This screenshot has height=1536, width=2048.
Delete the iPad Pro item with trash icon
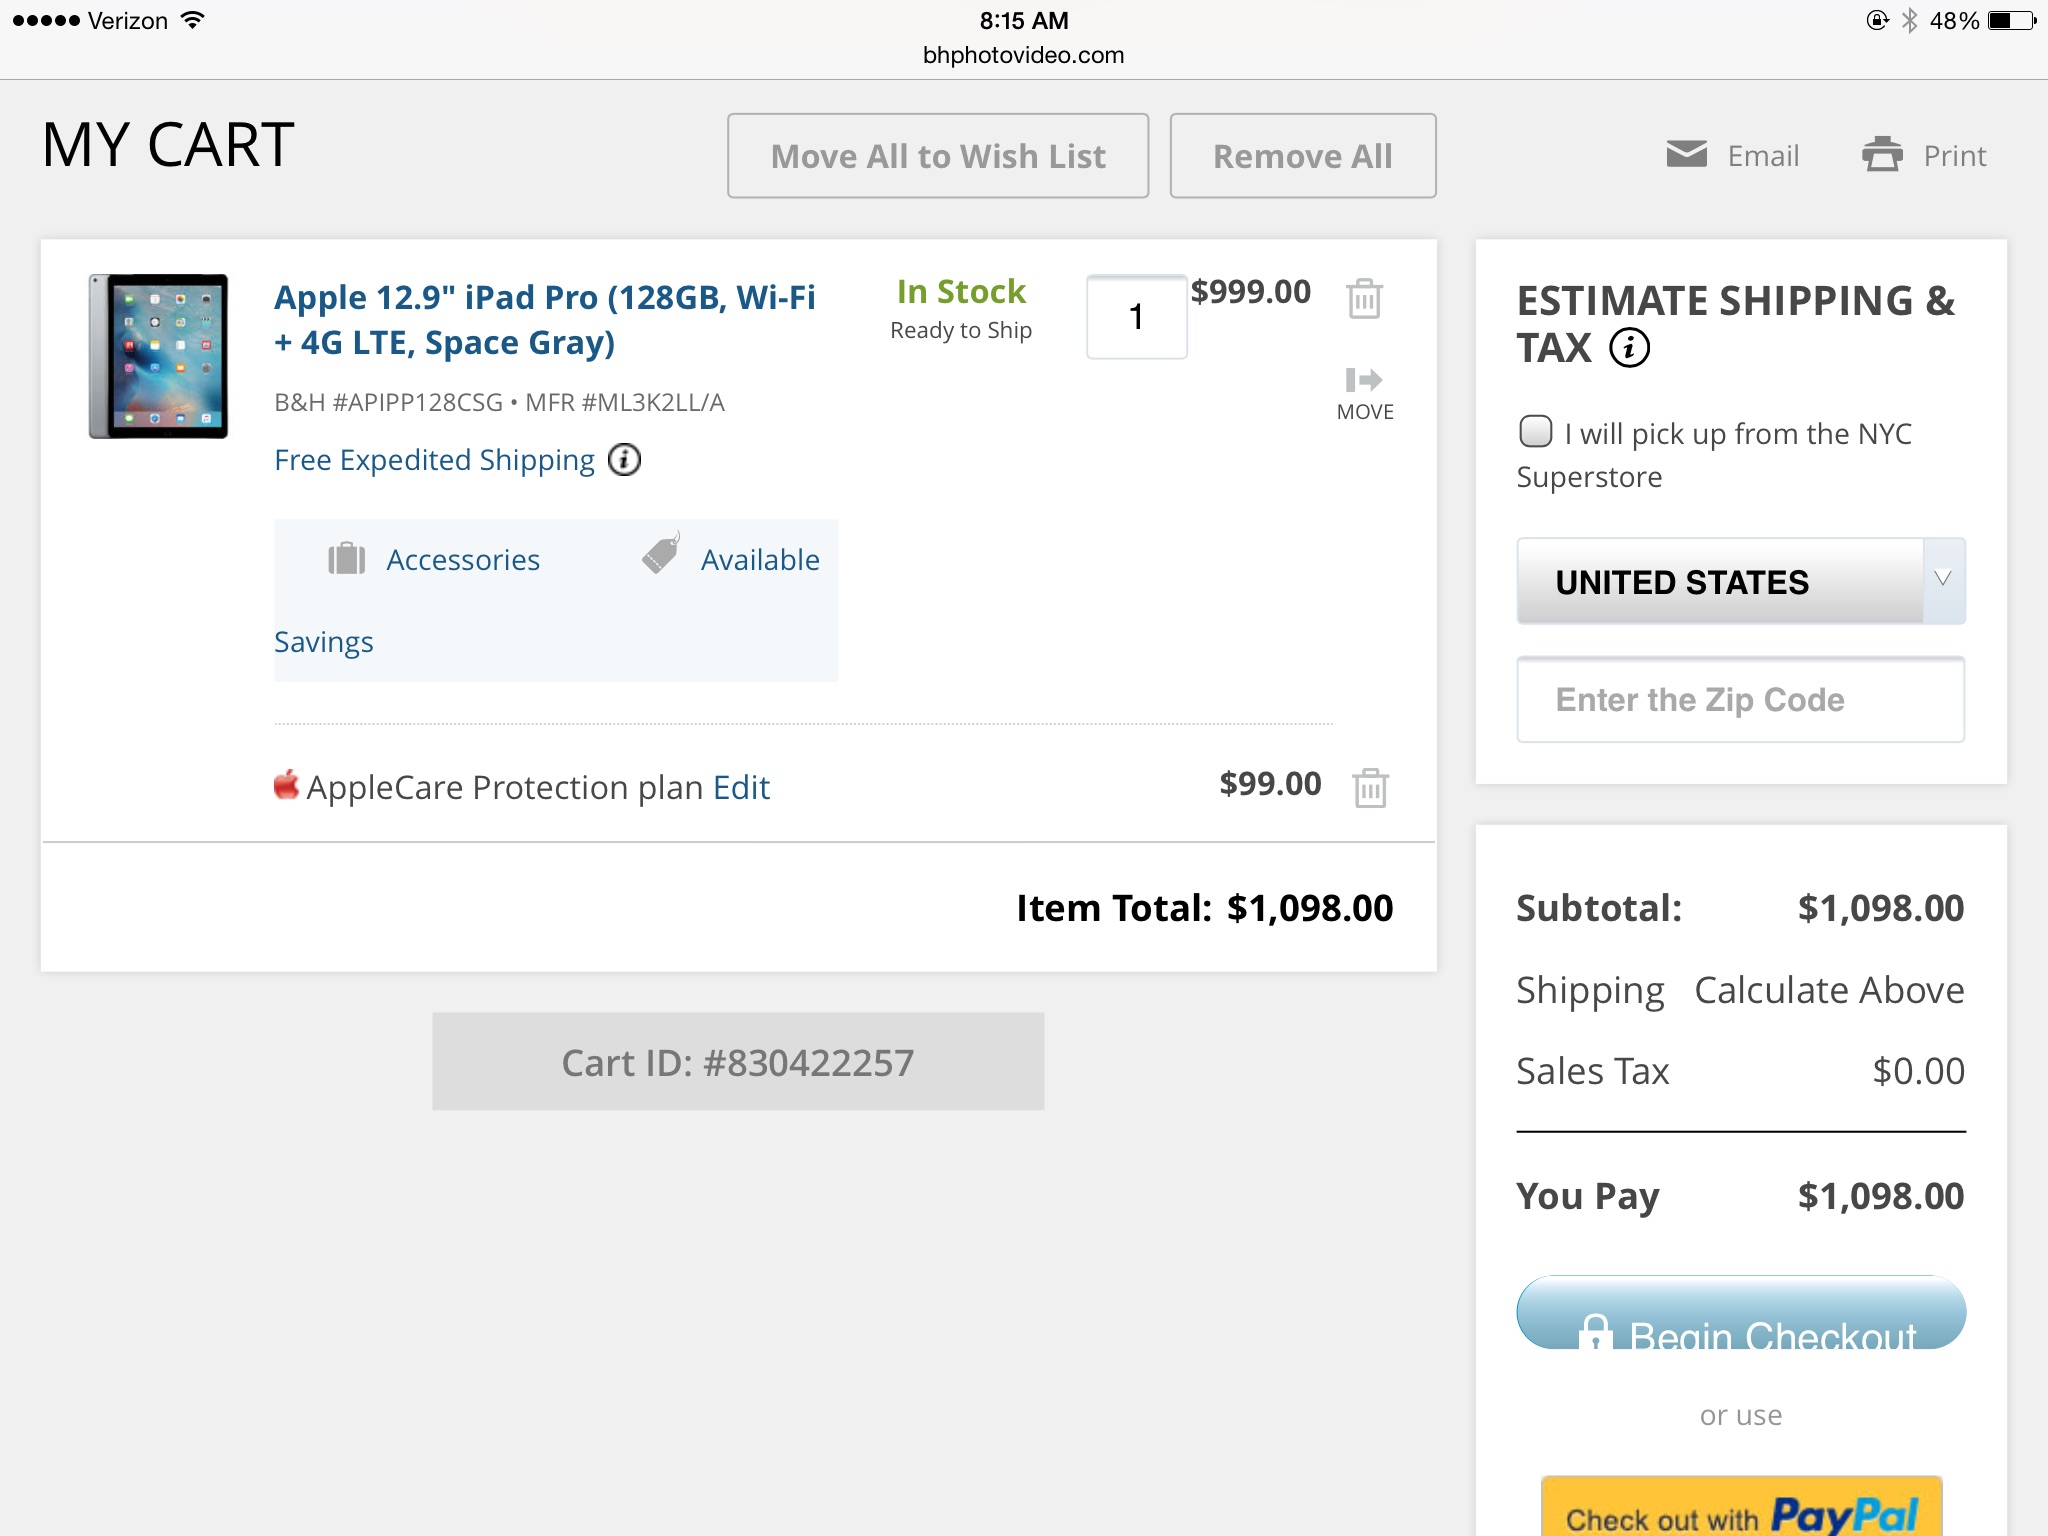click(x=1364, y=298)
